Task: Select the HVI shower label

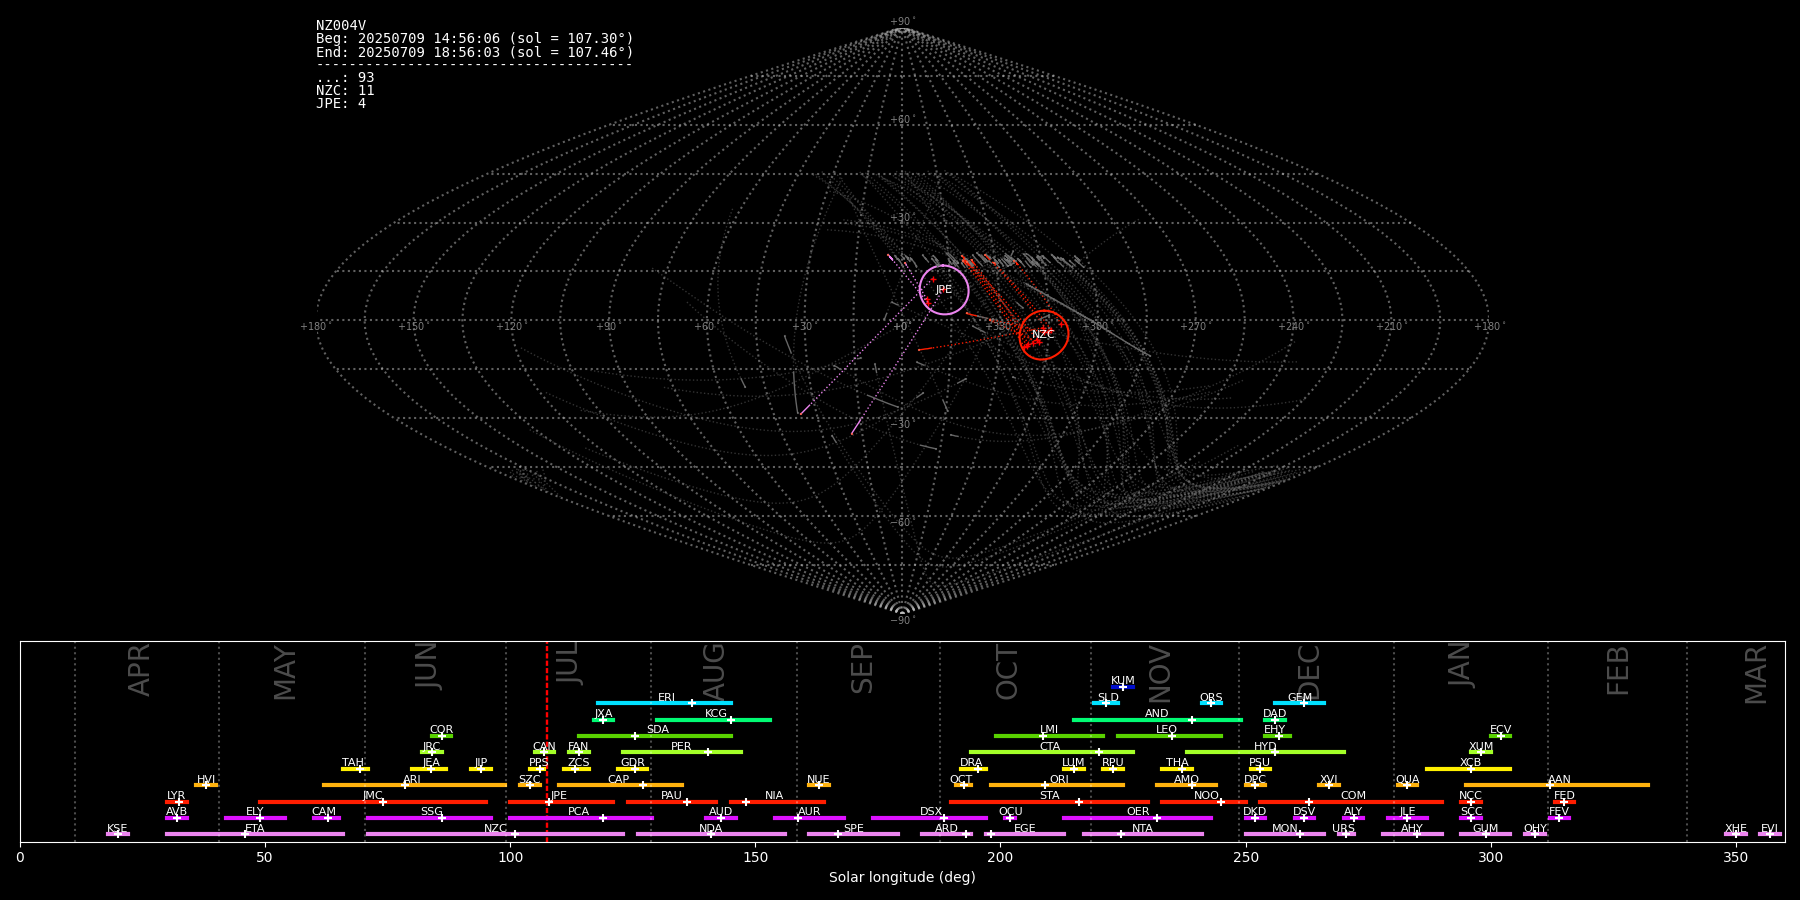Action: tap(206, 780)
